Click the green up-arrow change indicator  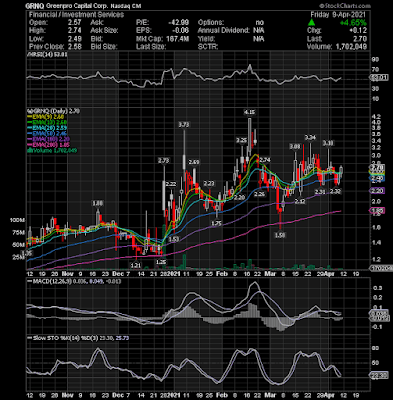point(311,23)
